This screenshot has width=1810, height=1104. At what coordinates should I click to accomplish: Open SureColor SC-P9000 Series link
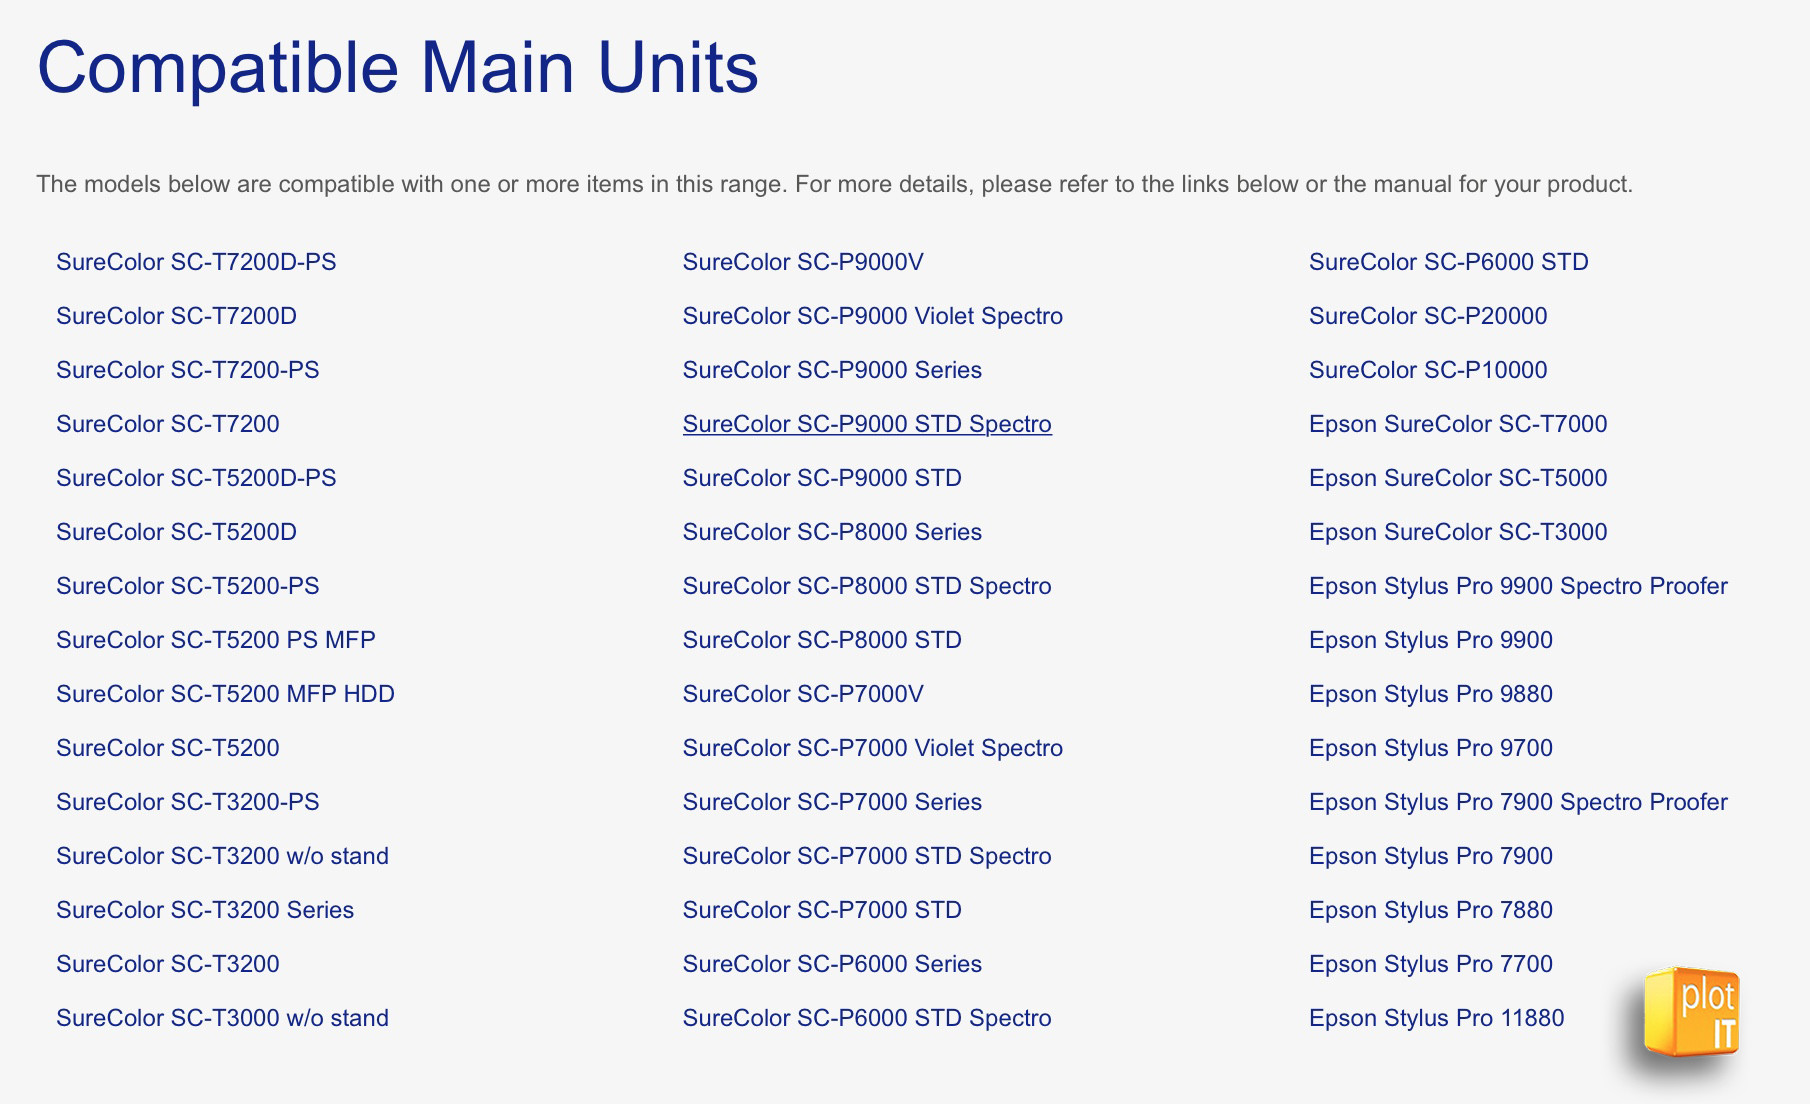pos(832,370)
